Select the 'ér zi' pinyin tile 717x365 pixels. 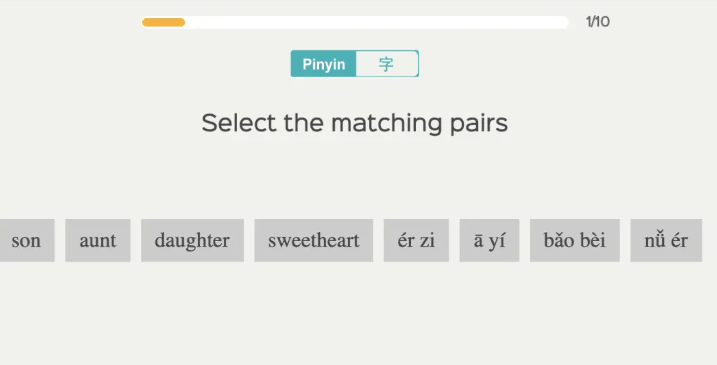tap(416, 241)
